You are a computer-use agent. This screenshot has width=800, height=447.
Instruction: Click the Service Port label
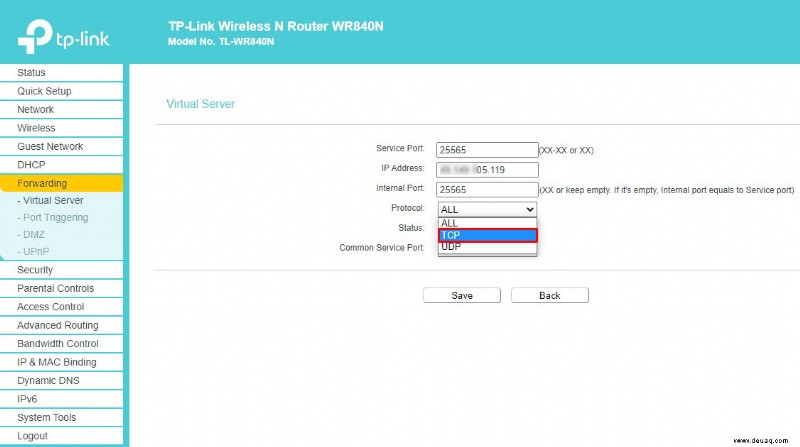click(x=400, y=148)
